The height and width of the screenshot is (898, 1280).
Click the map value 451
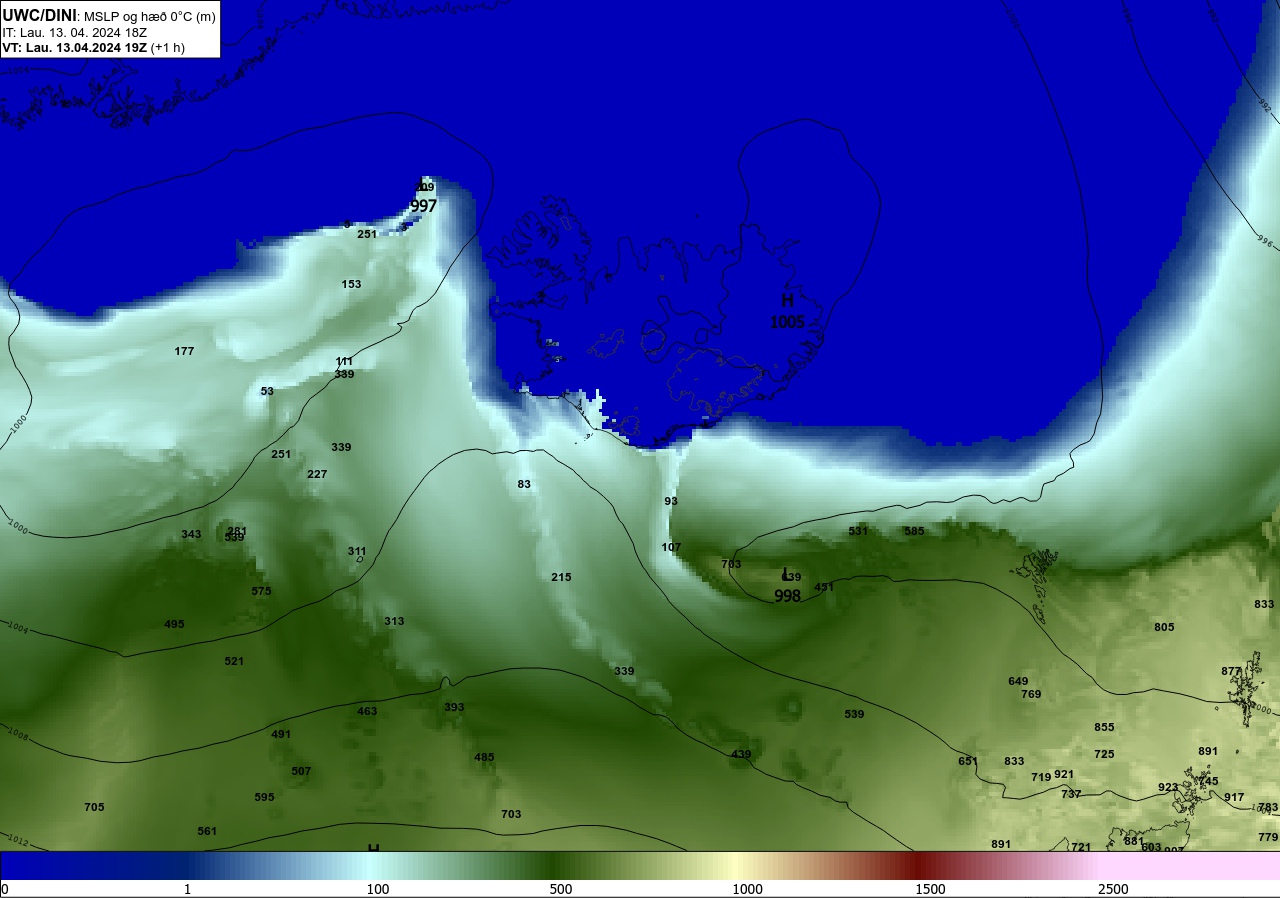pos(824,587)
